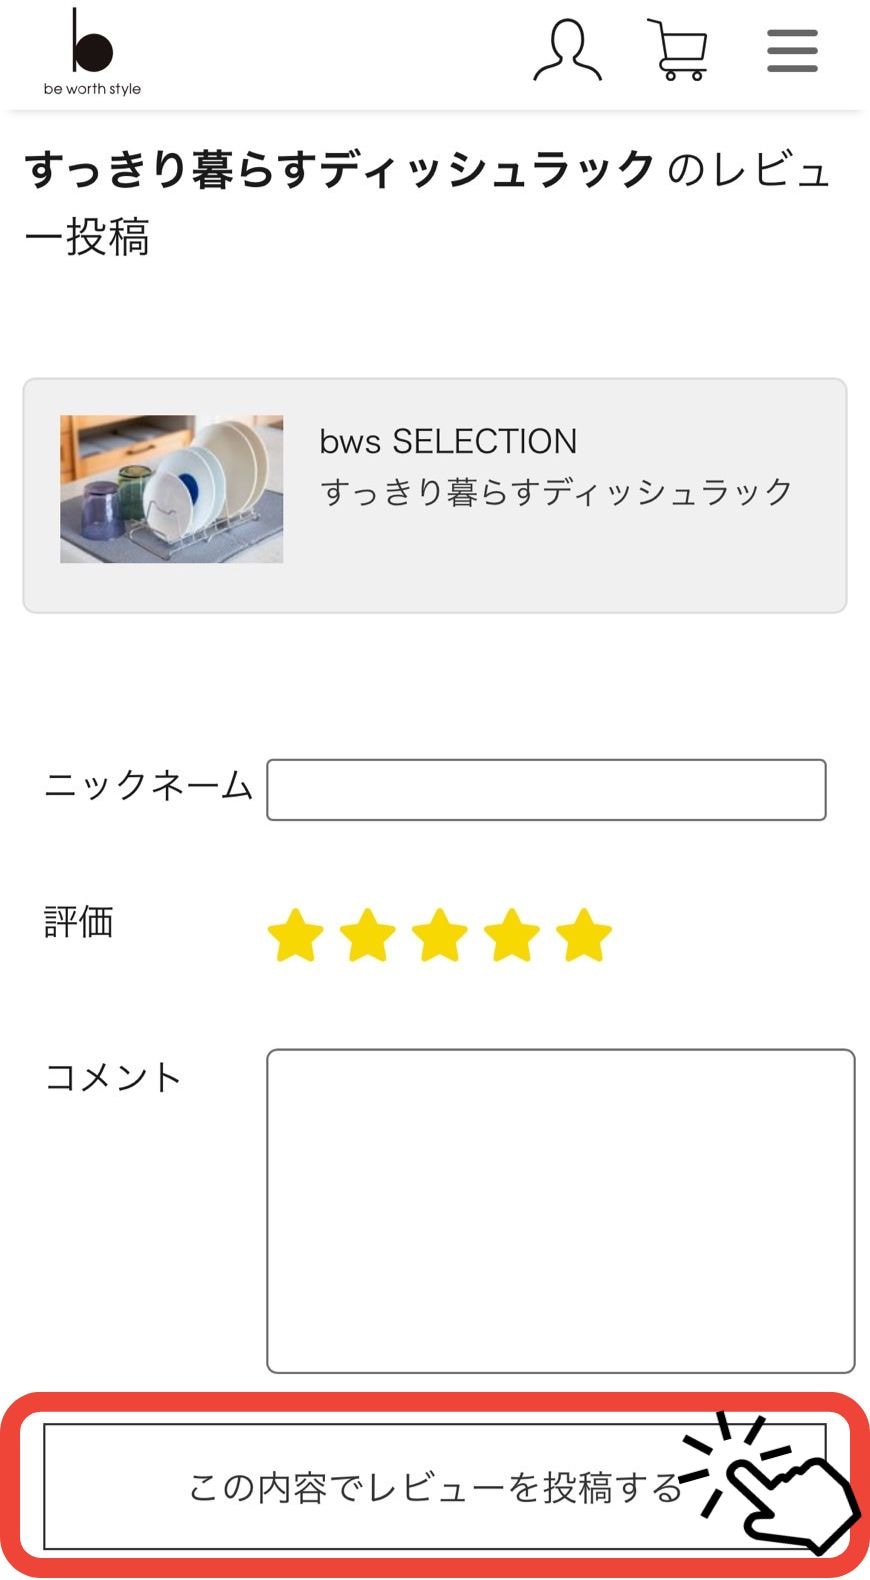
Task: Select the third rating star
Action: point(439,936)
